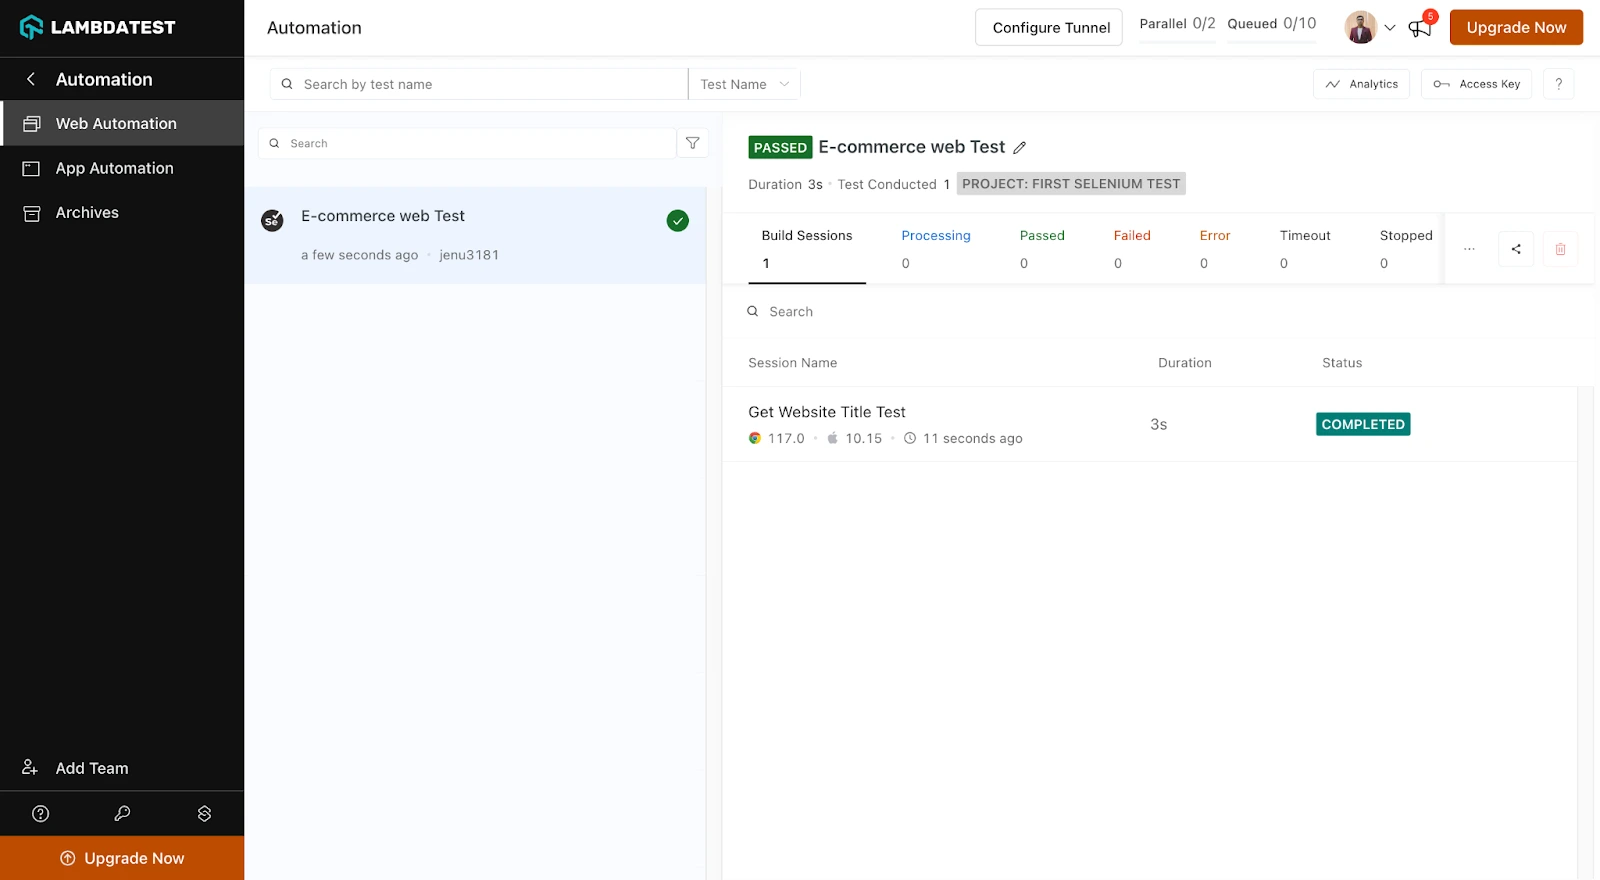Open notifications megaphone icon

(1420, 28)
